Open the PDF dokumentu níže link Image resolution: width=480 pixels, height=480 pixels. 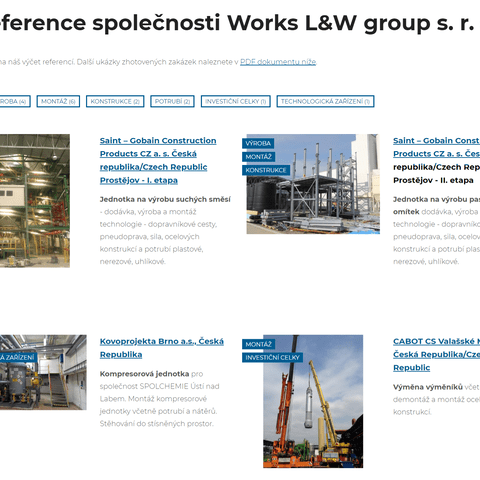pyautogui.click(x=278, y=62)
